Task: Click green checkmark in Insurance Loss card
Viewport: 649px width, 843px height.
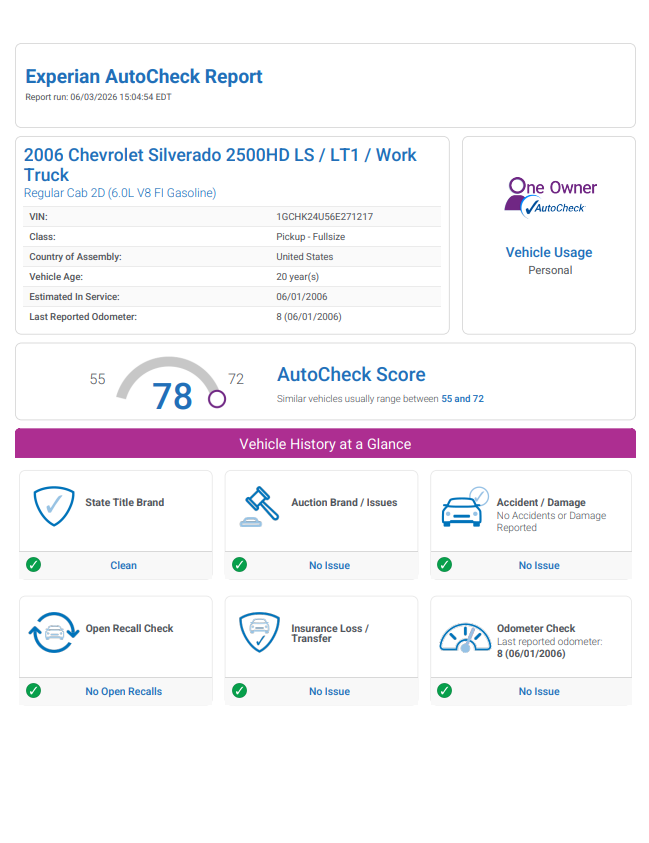Action: tap(239, 690)
